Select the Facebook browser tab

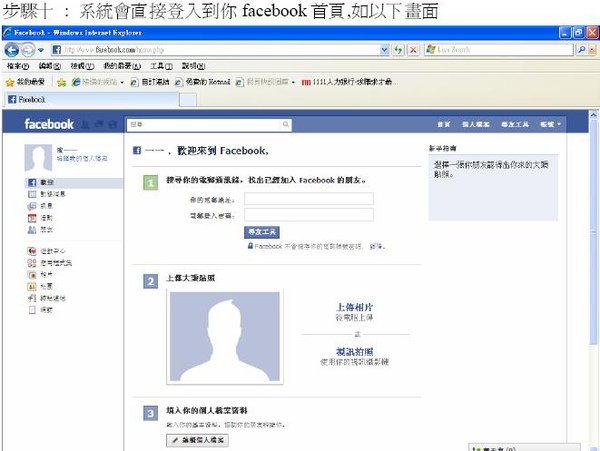click(91, 99)
